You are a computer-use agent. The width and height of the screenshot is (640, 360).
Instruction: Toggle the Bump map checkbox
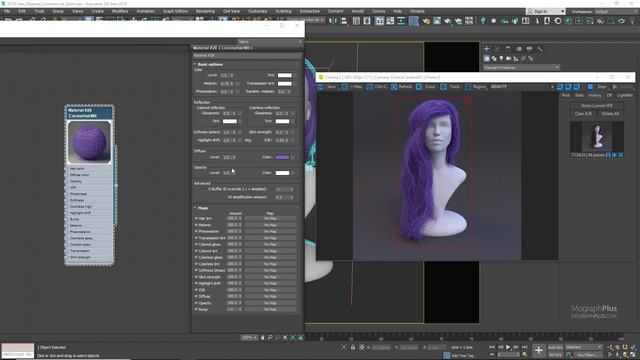(x=196, y=309)
